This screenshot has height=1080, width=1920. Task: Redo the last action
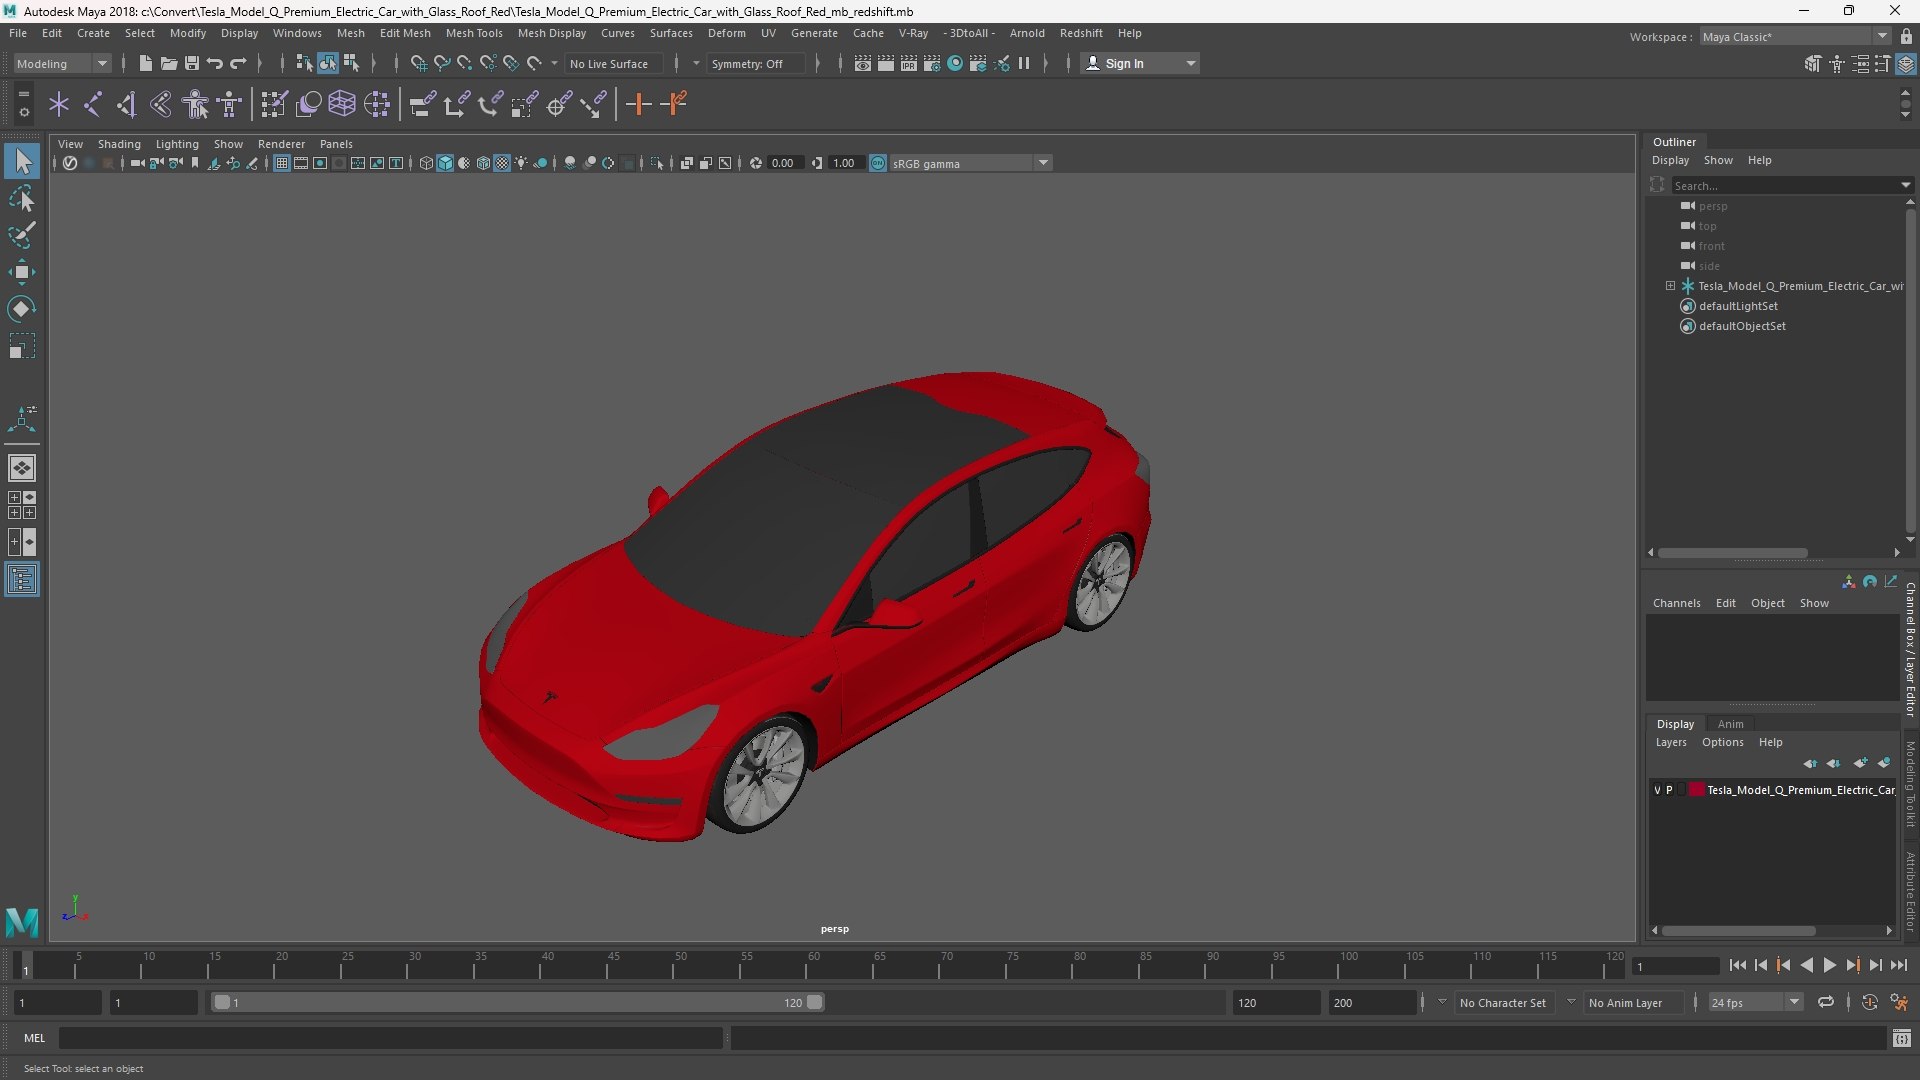tap(238, 63)
